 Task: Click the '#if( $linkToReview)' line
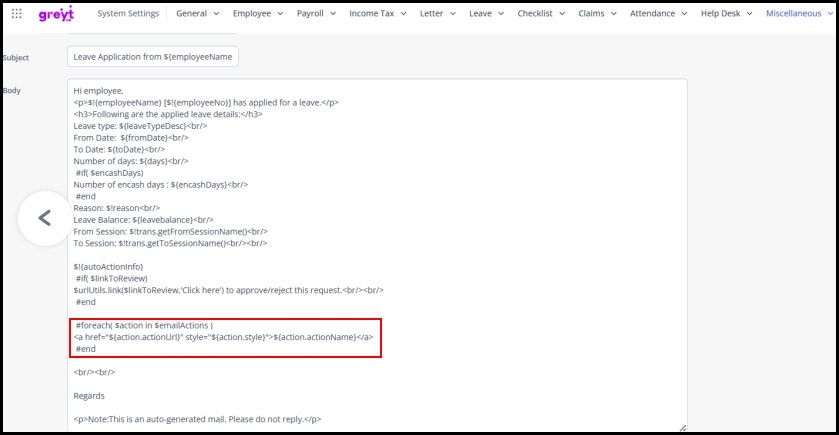point(111,279)
